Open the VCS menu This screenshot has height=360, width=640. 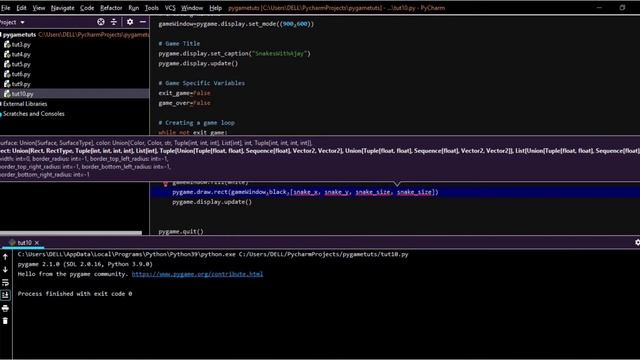click(170, 8)
